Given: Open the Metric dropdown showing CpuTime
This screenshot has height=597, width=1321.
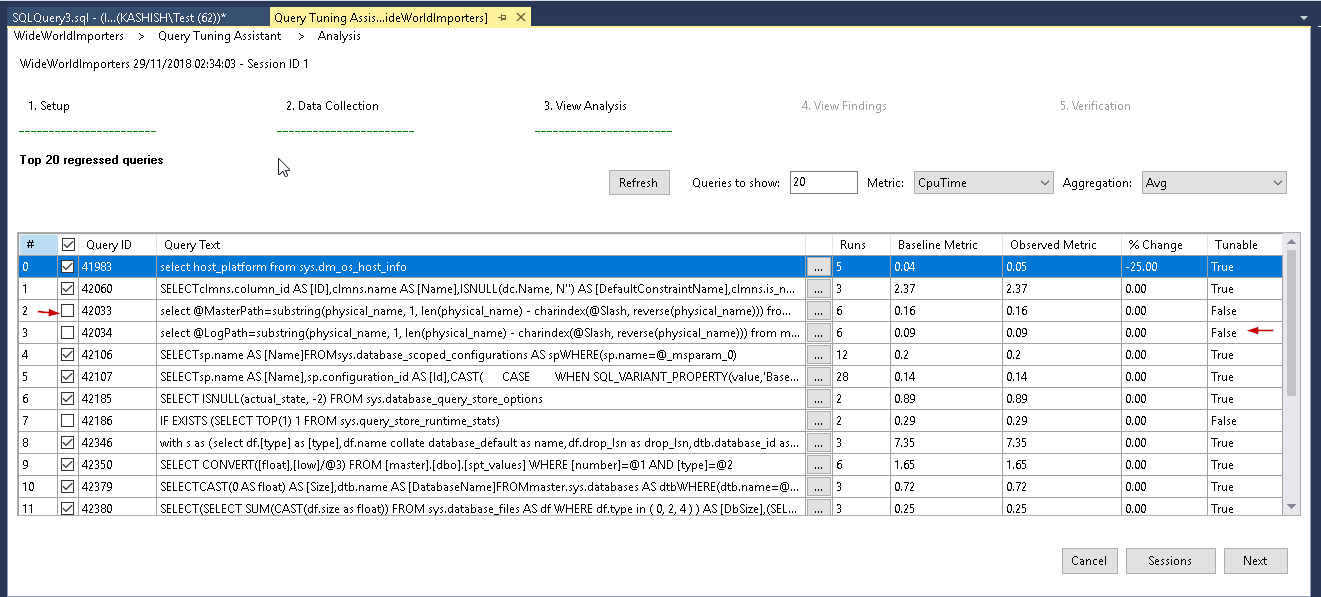Looking at the screenshot, I should [983, 183].
